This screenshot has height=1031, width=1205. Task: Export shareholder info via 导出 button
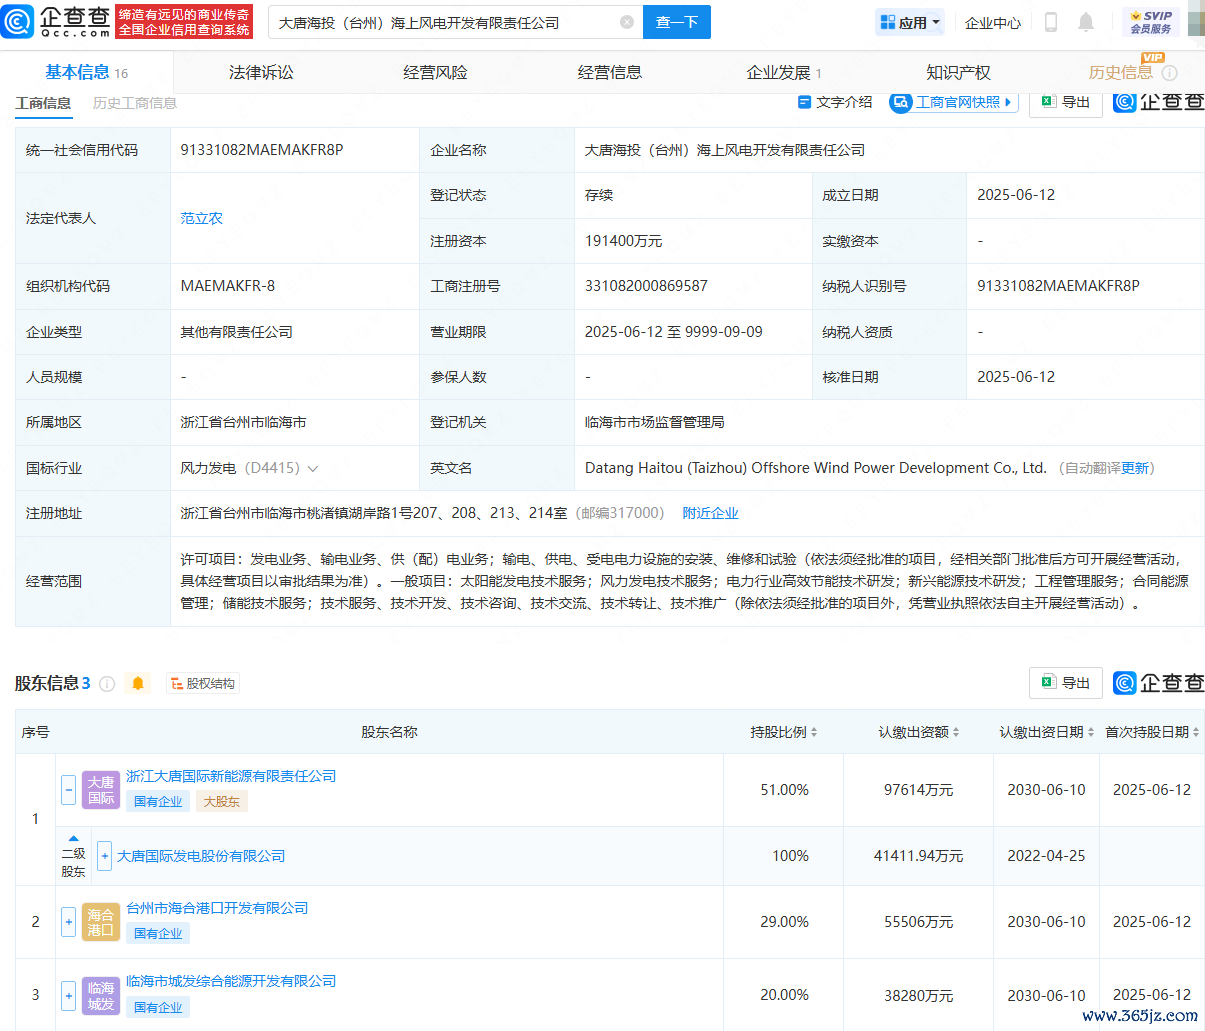[1066, 683]
